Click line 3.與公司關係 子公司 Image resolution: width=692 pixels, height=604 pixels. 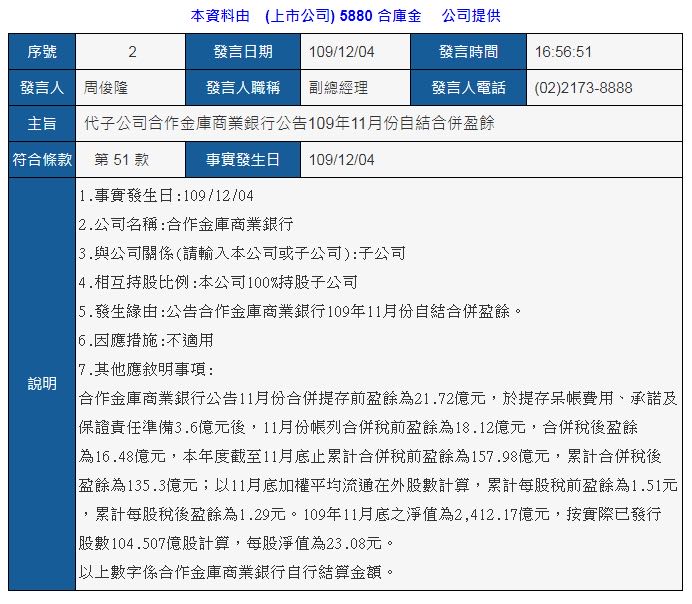coord(242,253)
